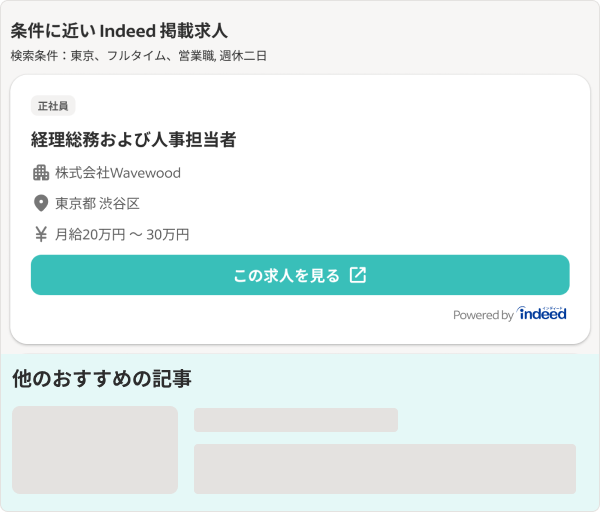The image size is (600, 512).
Task: Click the 条件に近い Indeed 掲載求人 heading
Action: [x=119, y=31]
